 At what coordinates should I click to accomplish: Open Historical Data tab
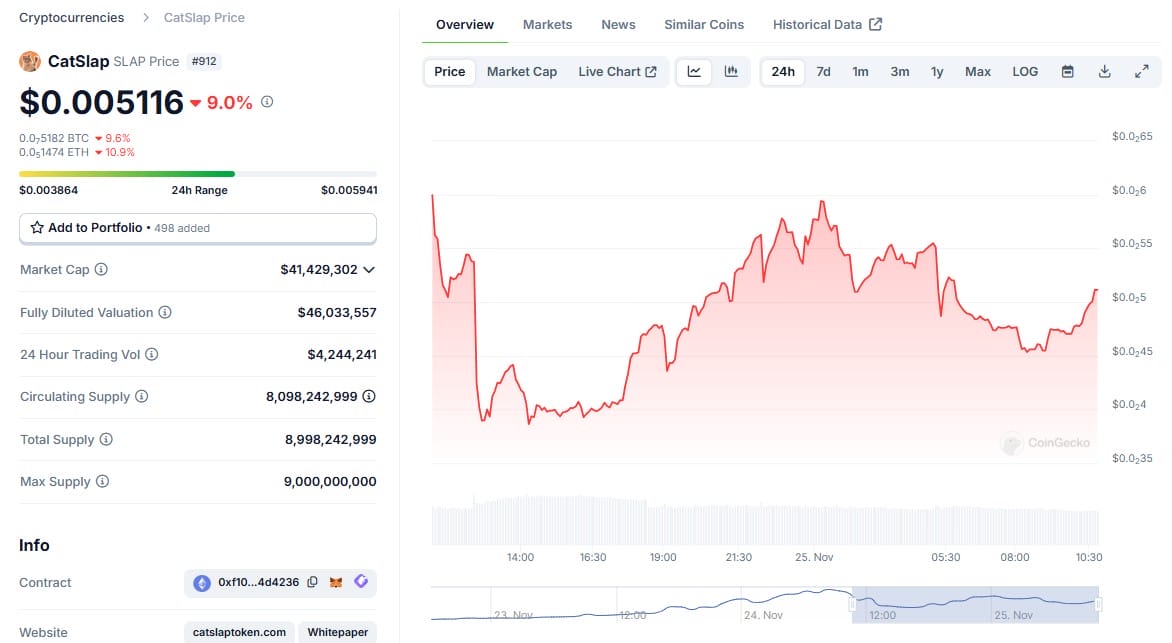827,24
